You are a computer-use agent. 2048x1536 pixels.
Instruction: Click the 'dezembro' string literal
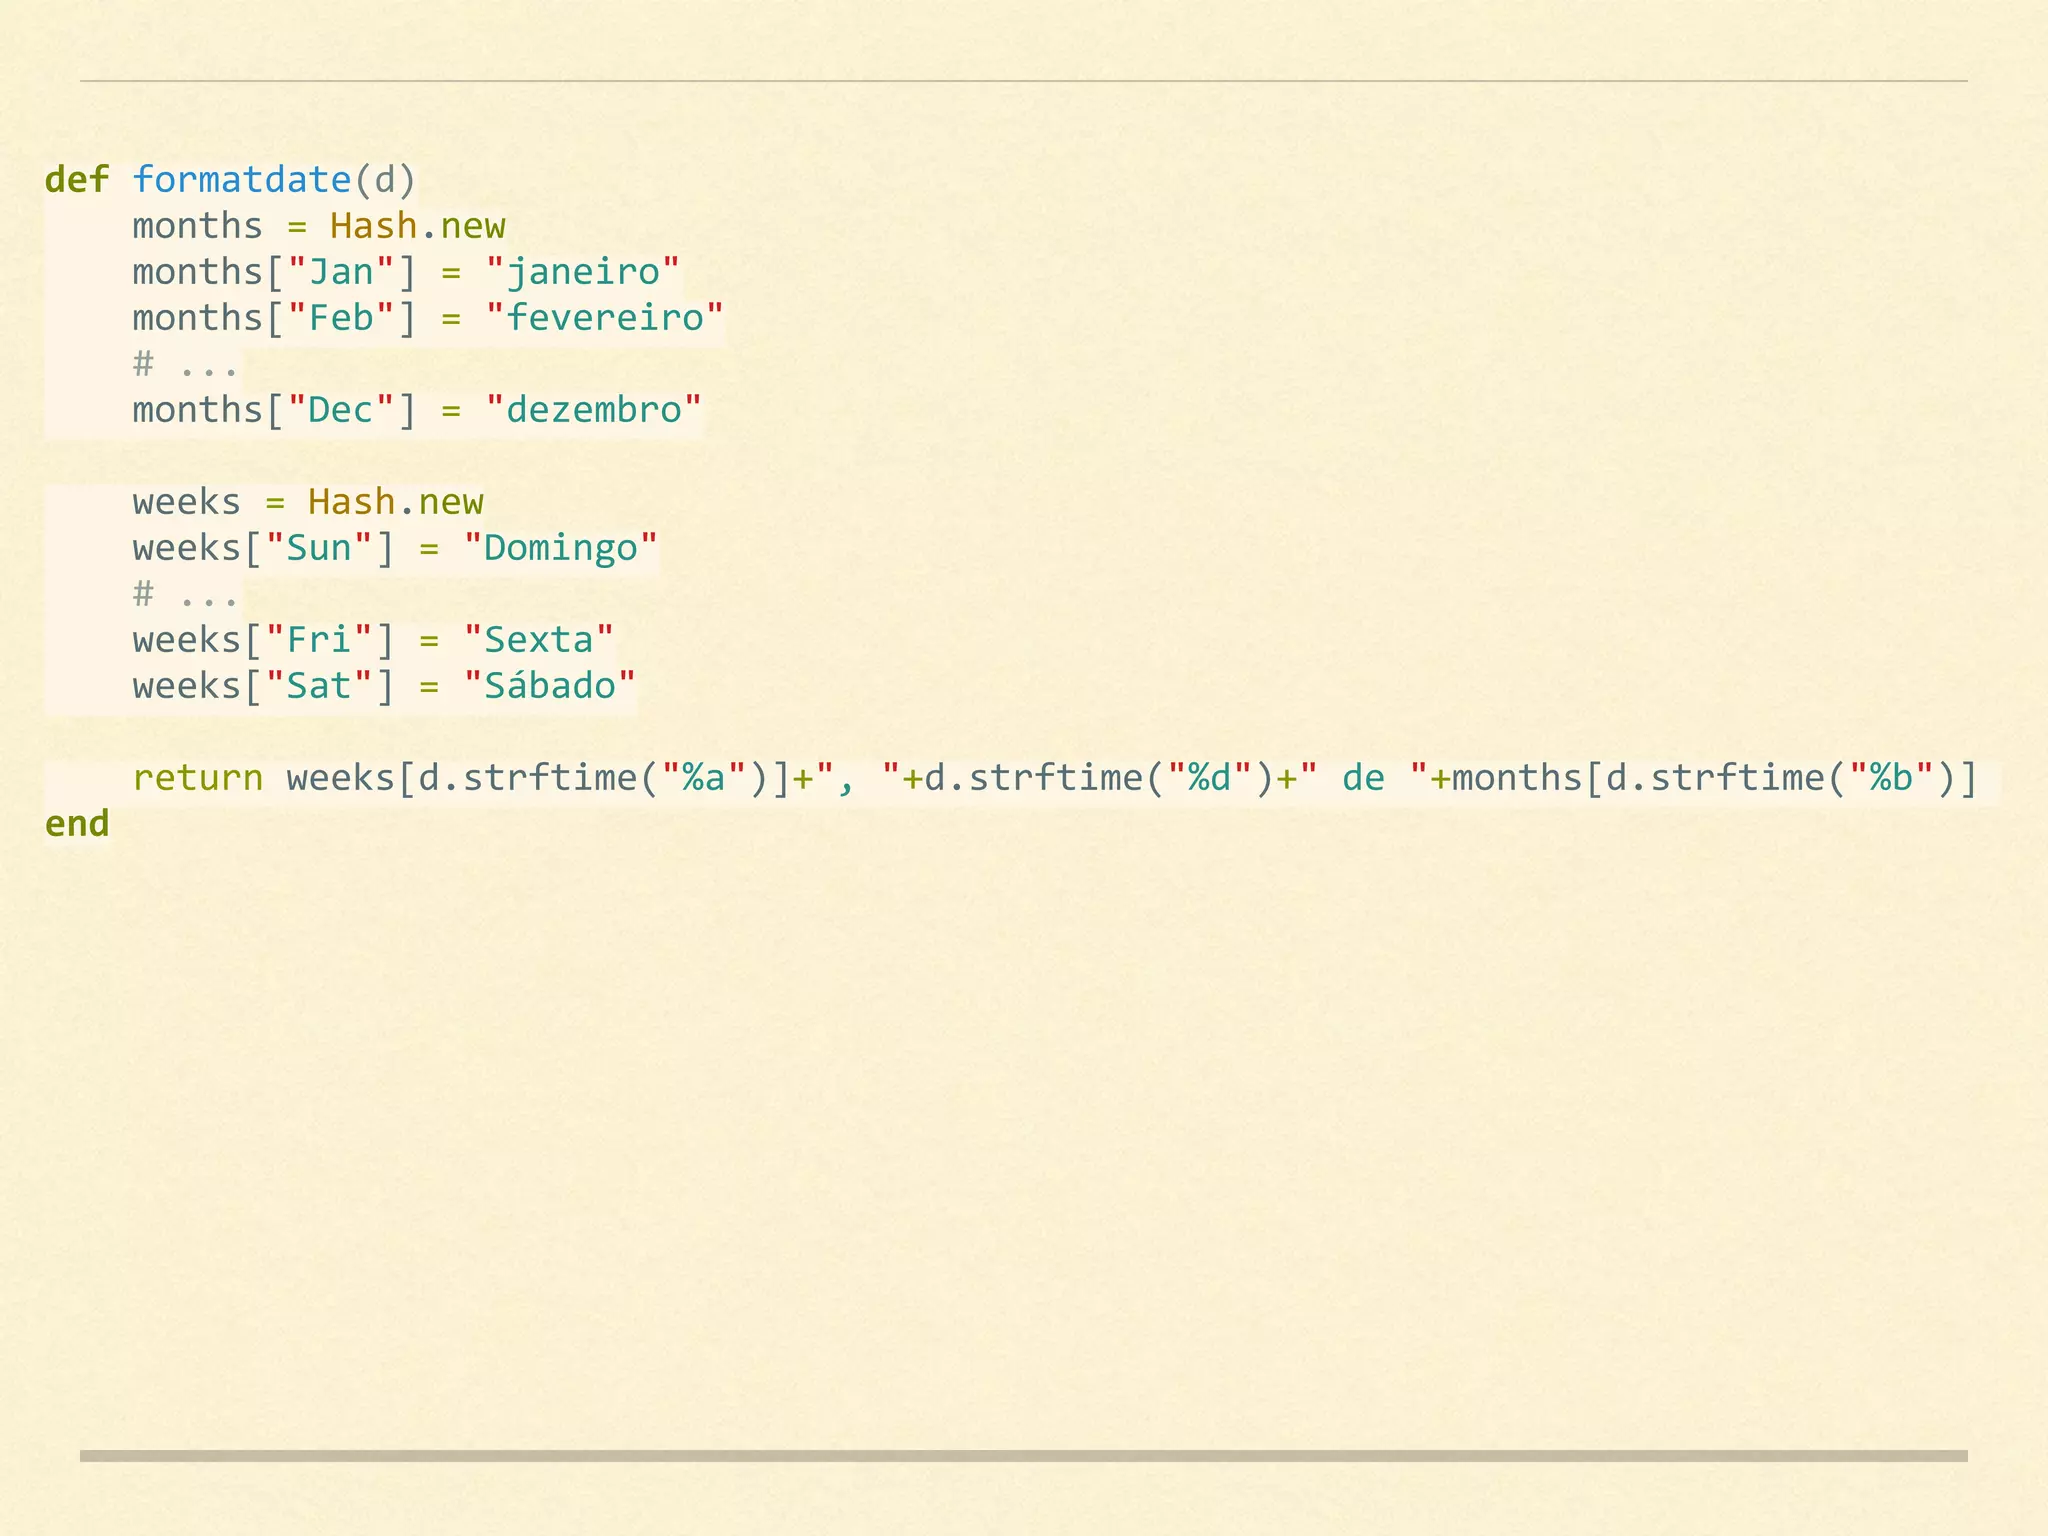coord(594,410)
